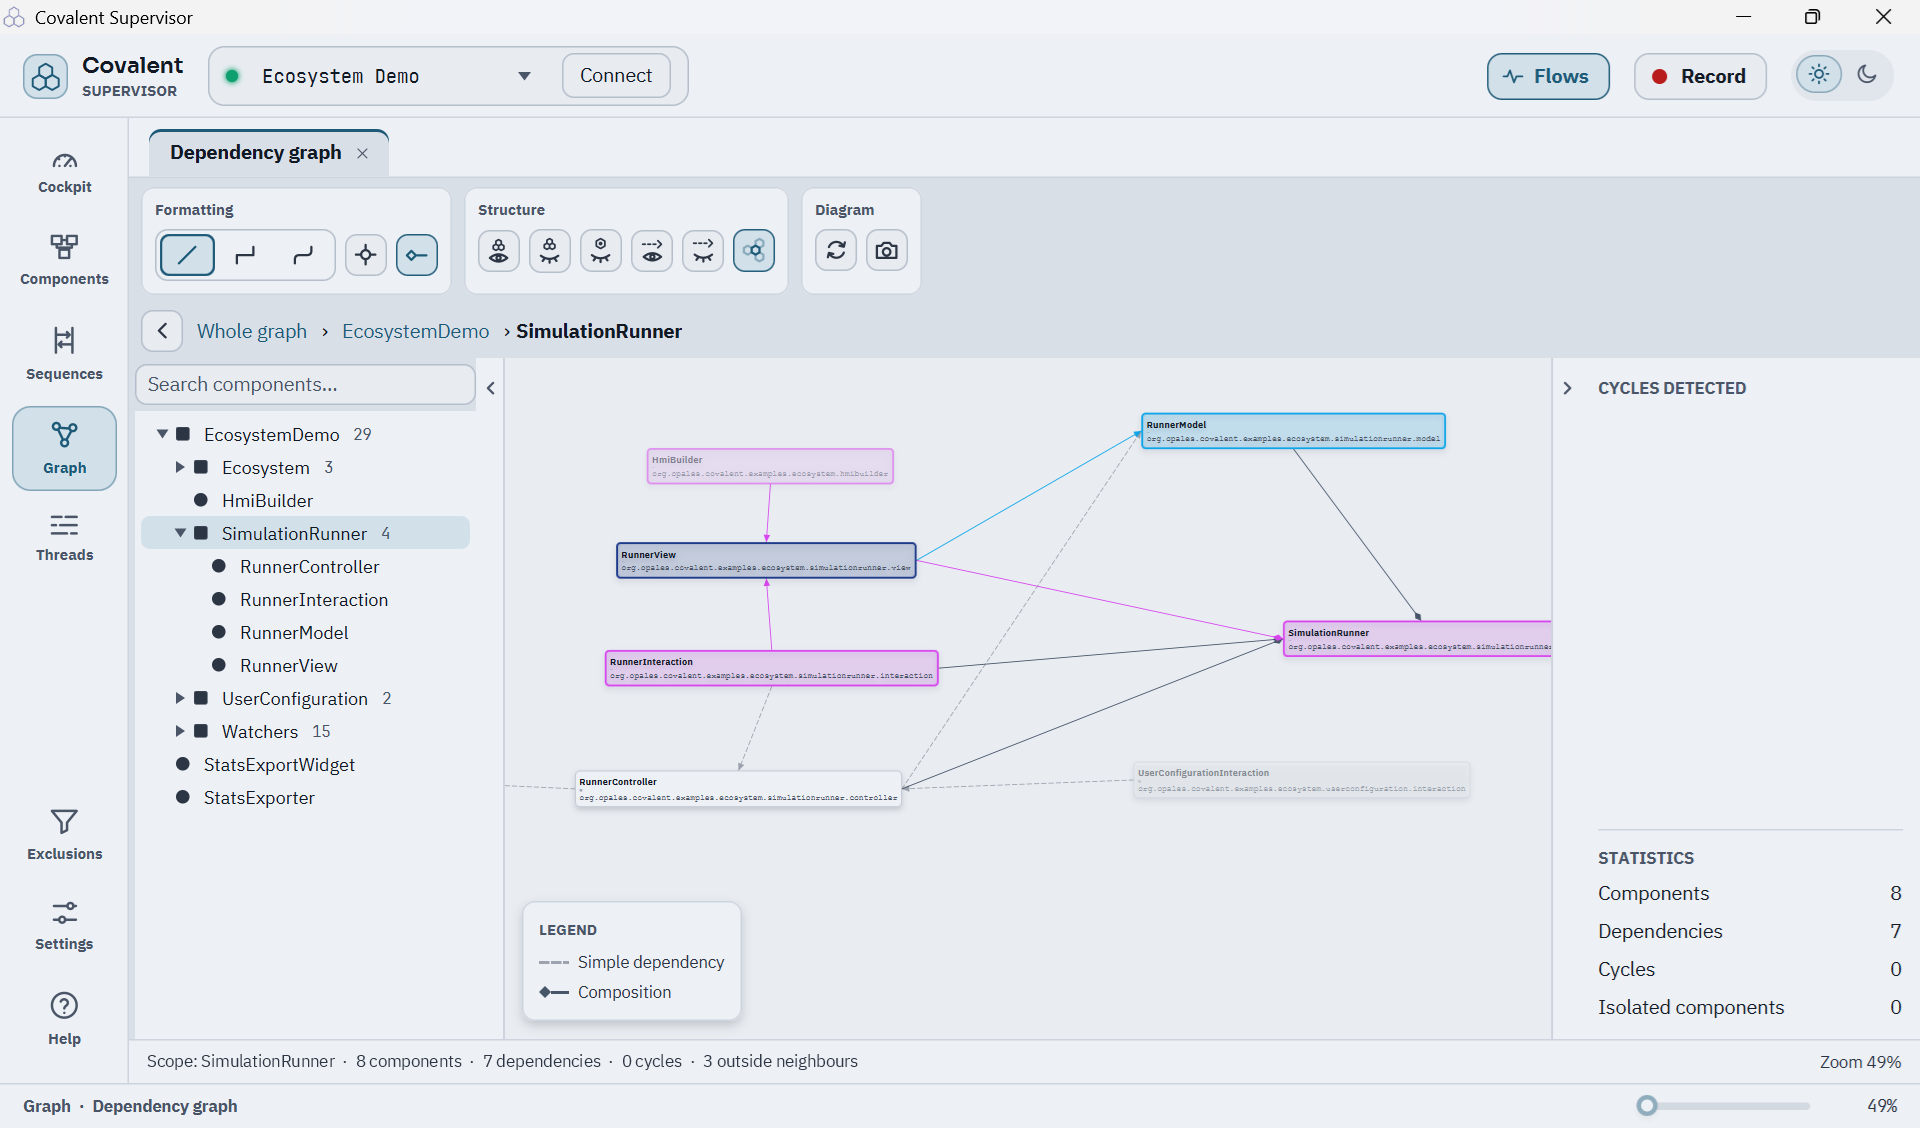Click the Connect button
This screenshot has height=1128, width=1920.
pos(616,76)
